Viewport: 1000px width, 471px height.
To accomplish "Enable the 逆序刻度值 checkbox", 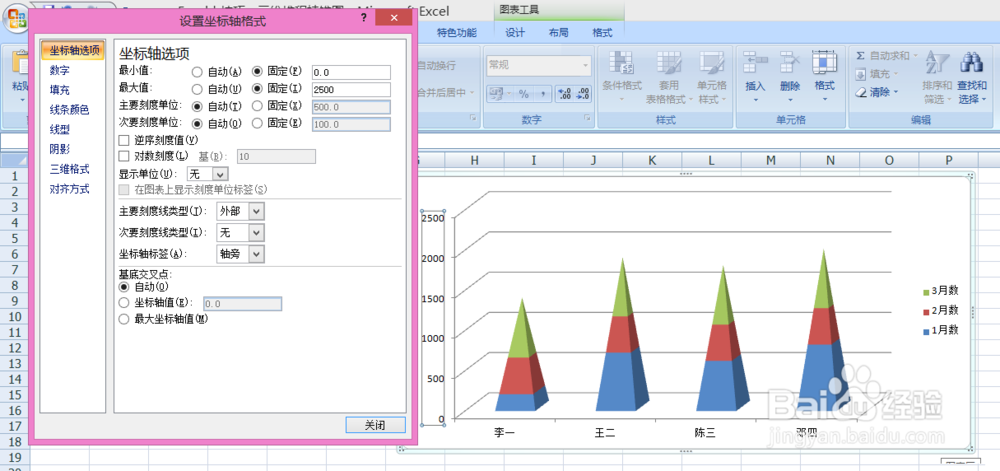I will coord(124,140).
